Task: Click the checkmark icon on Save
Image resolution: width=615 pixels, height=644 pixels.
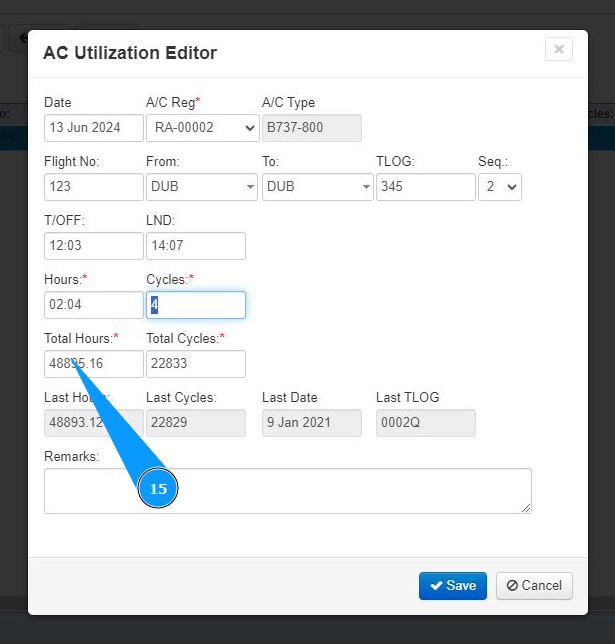Action: 436,586
